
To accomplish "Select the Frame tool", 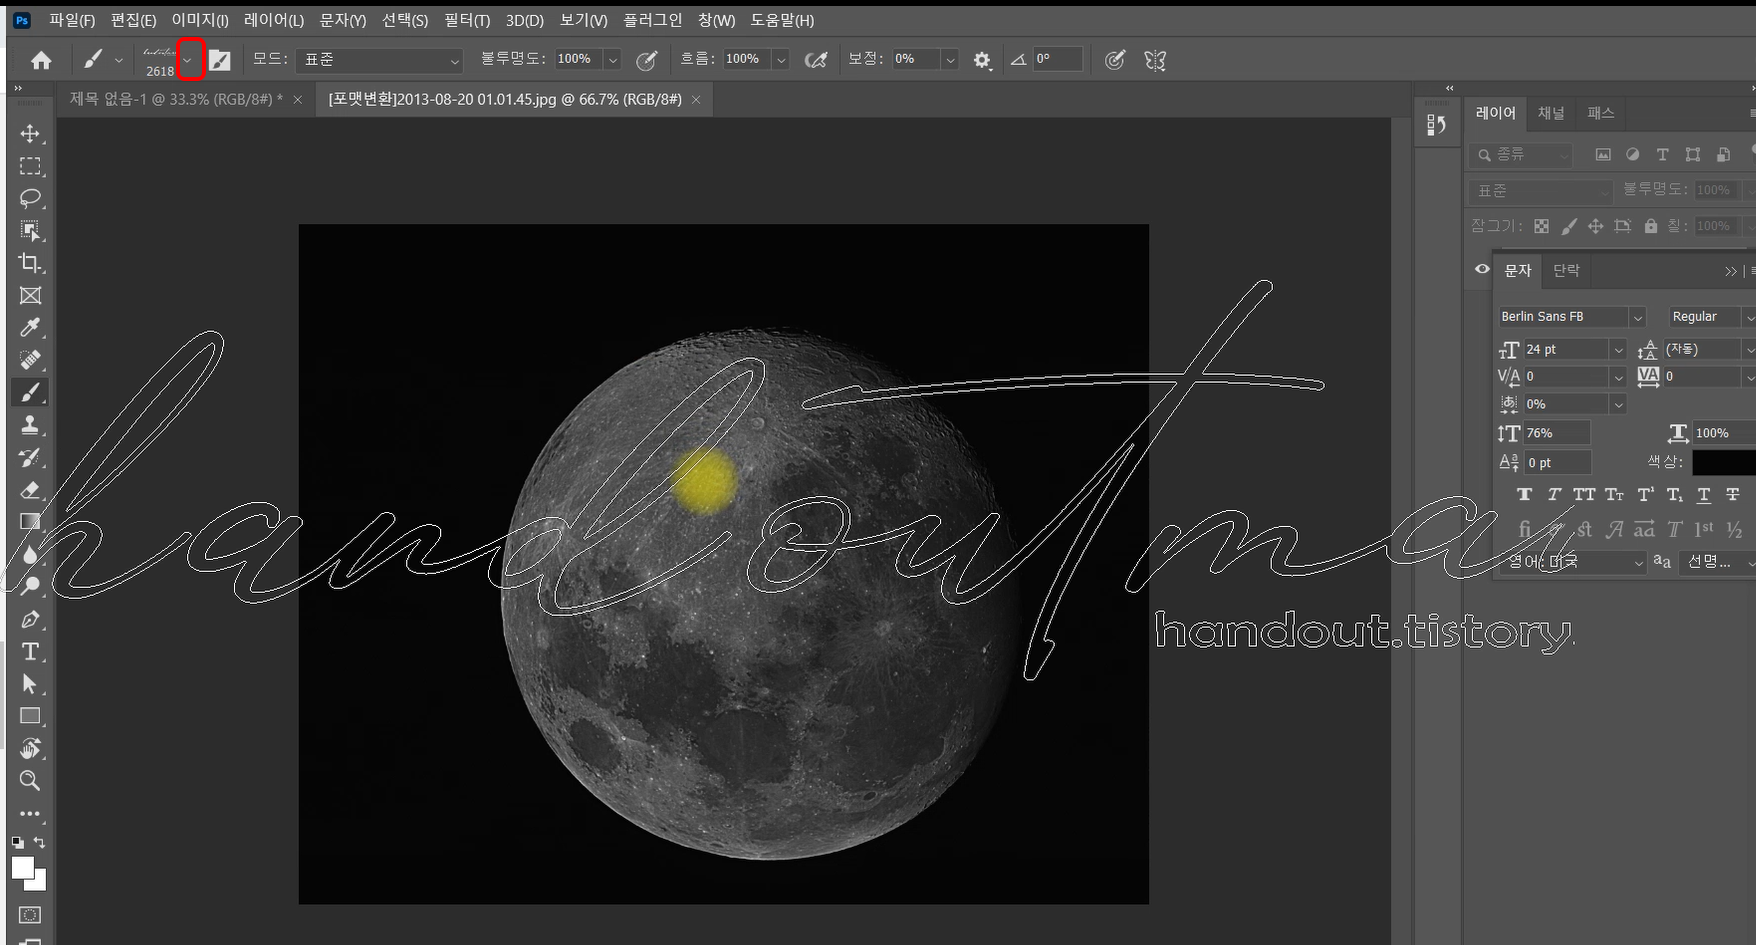I will (30, 295).
